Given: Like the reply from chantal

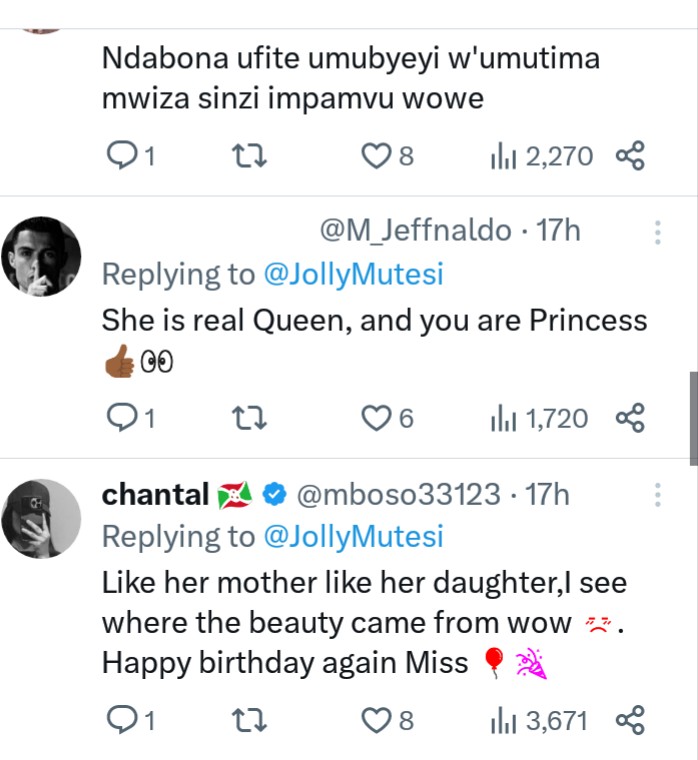Looking at the screenshot, I should [x=377, y=719].
